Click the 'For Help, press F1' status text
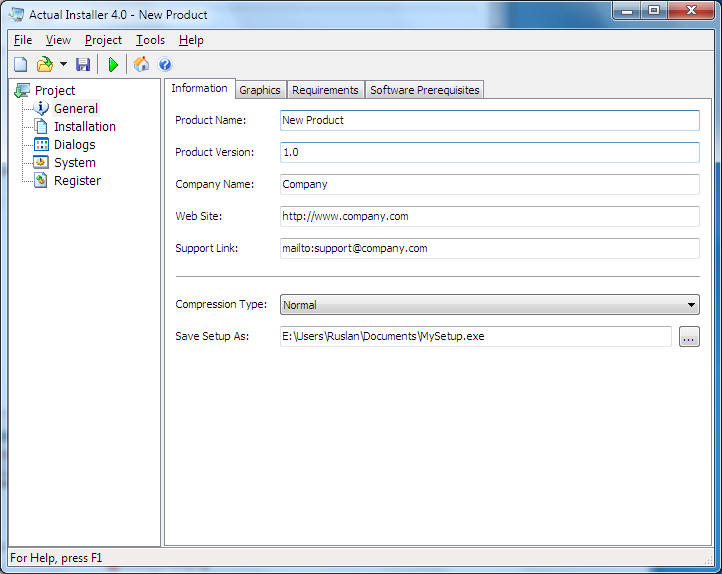The image size is (722, 574). [56, 558]
